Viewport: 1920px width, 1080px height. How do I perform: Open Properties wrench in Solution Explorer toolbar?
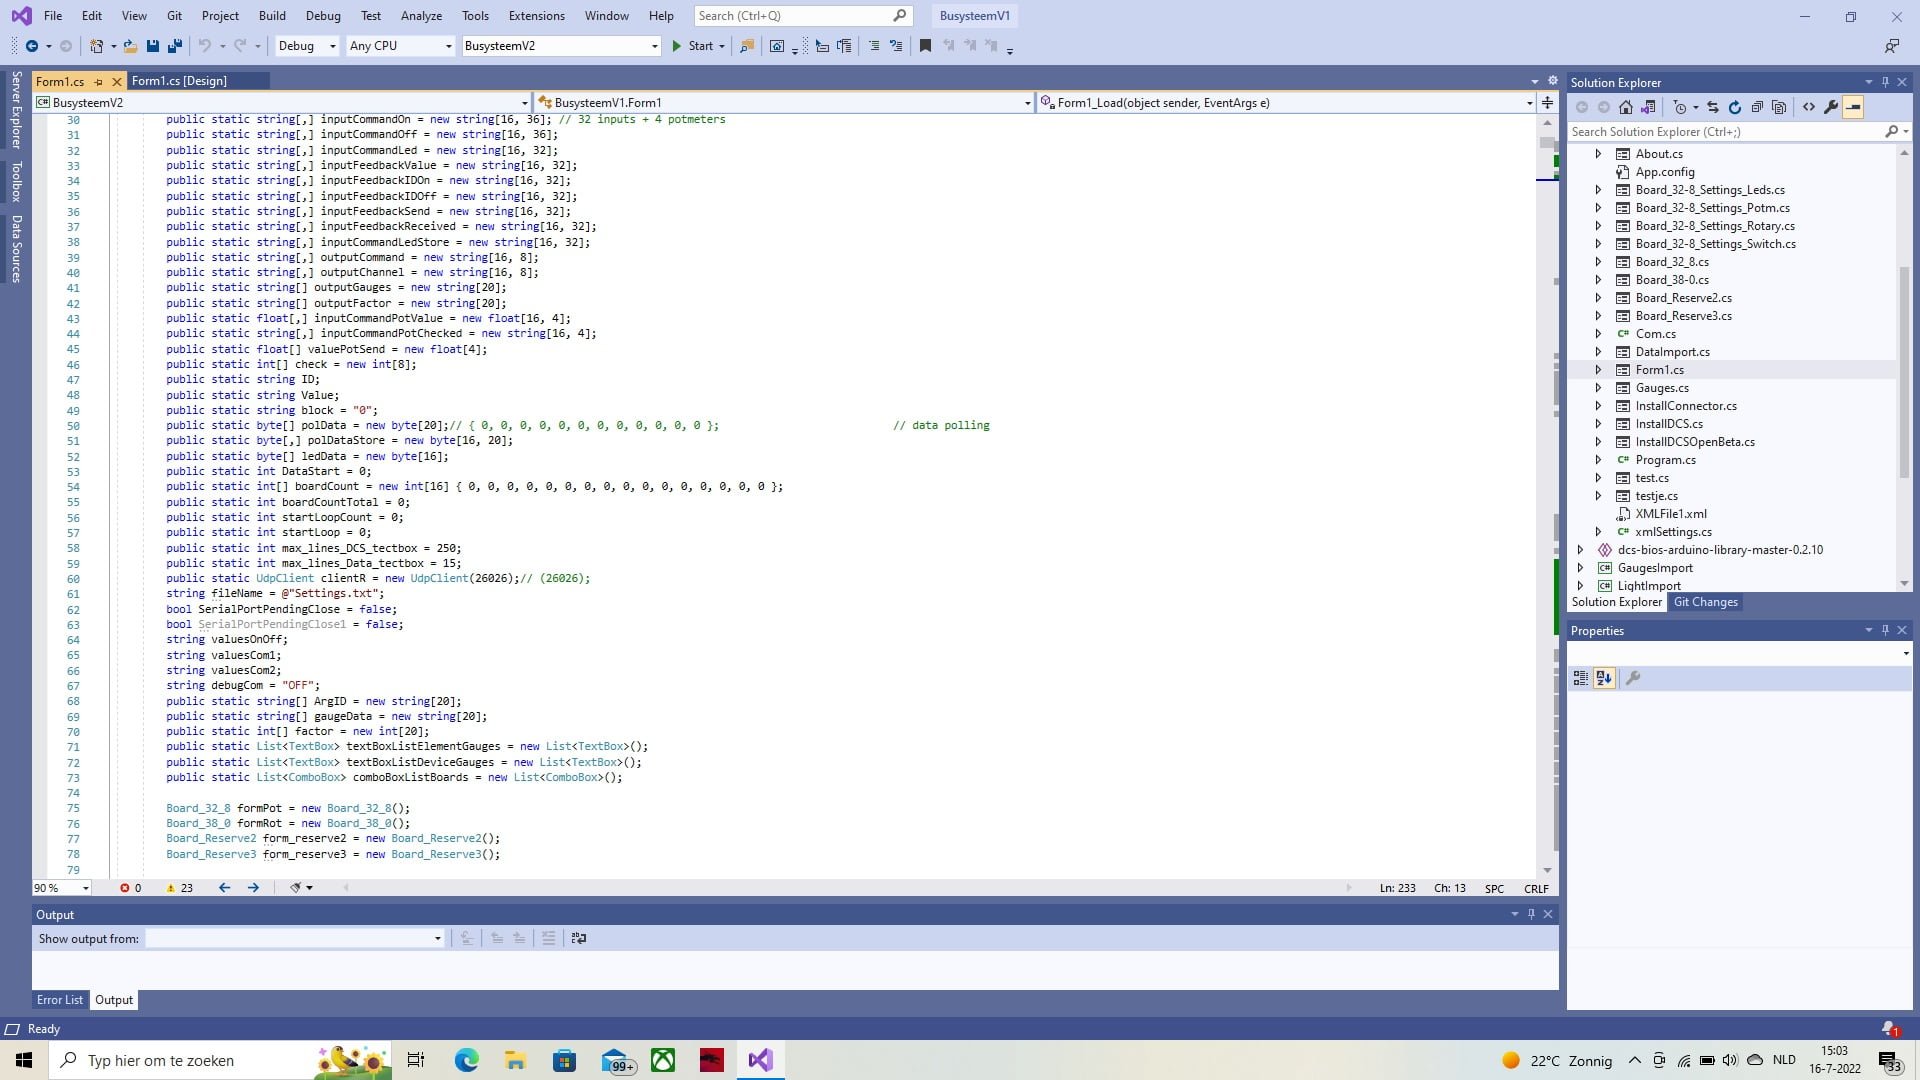1831,107
